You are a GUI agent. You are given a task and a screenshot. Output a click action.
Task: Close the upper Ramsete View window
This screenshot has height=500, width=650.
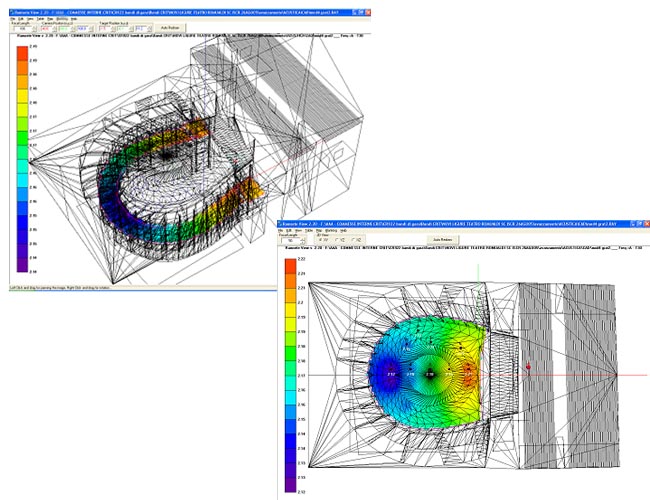pos(368,13)
